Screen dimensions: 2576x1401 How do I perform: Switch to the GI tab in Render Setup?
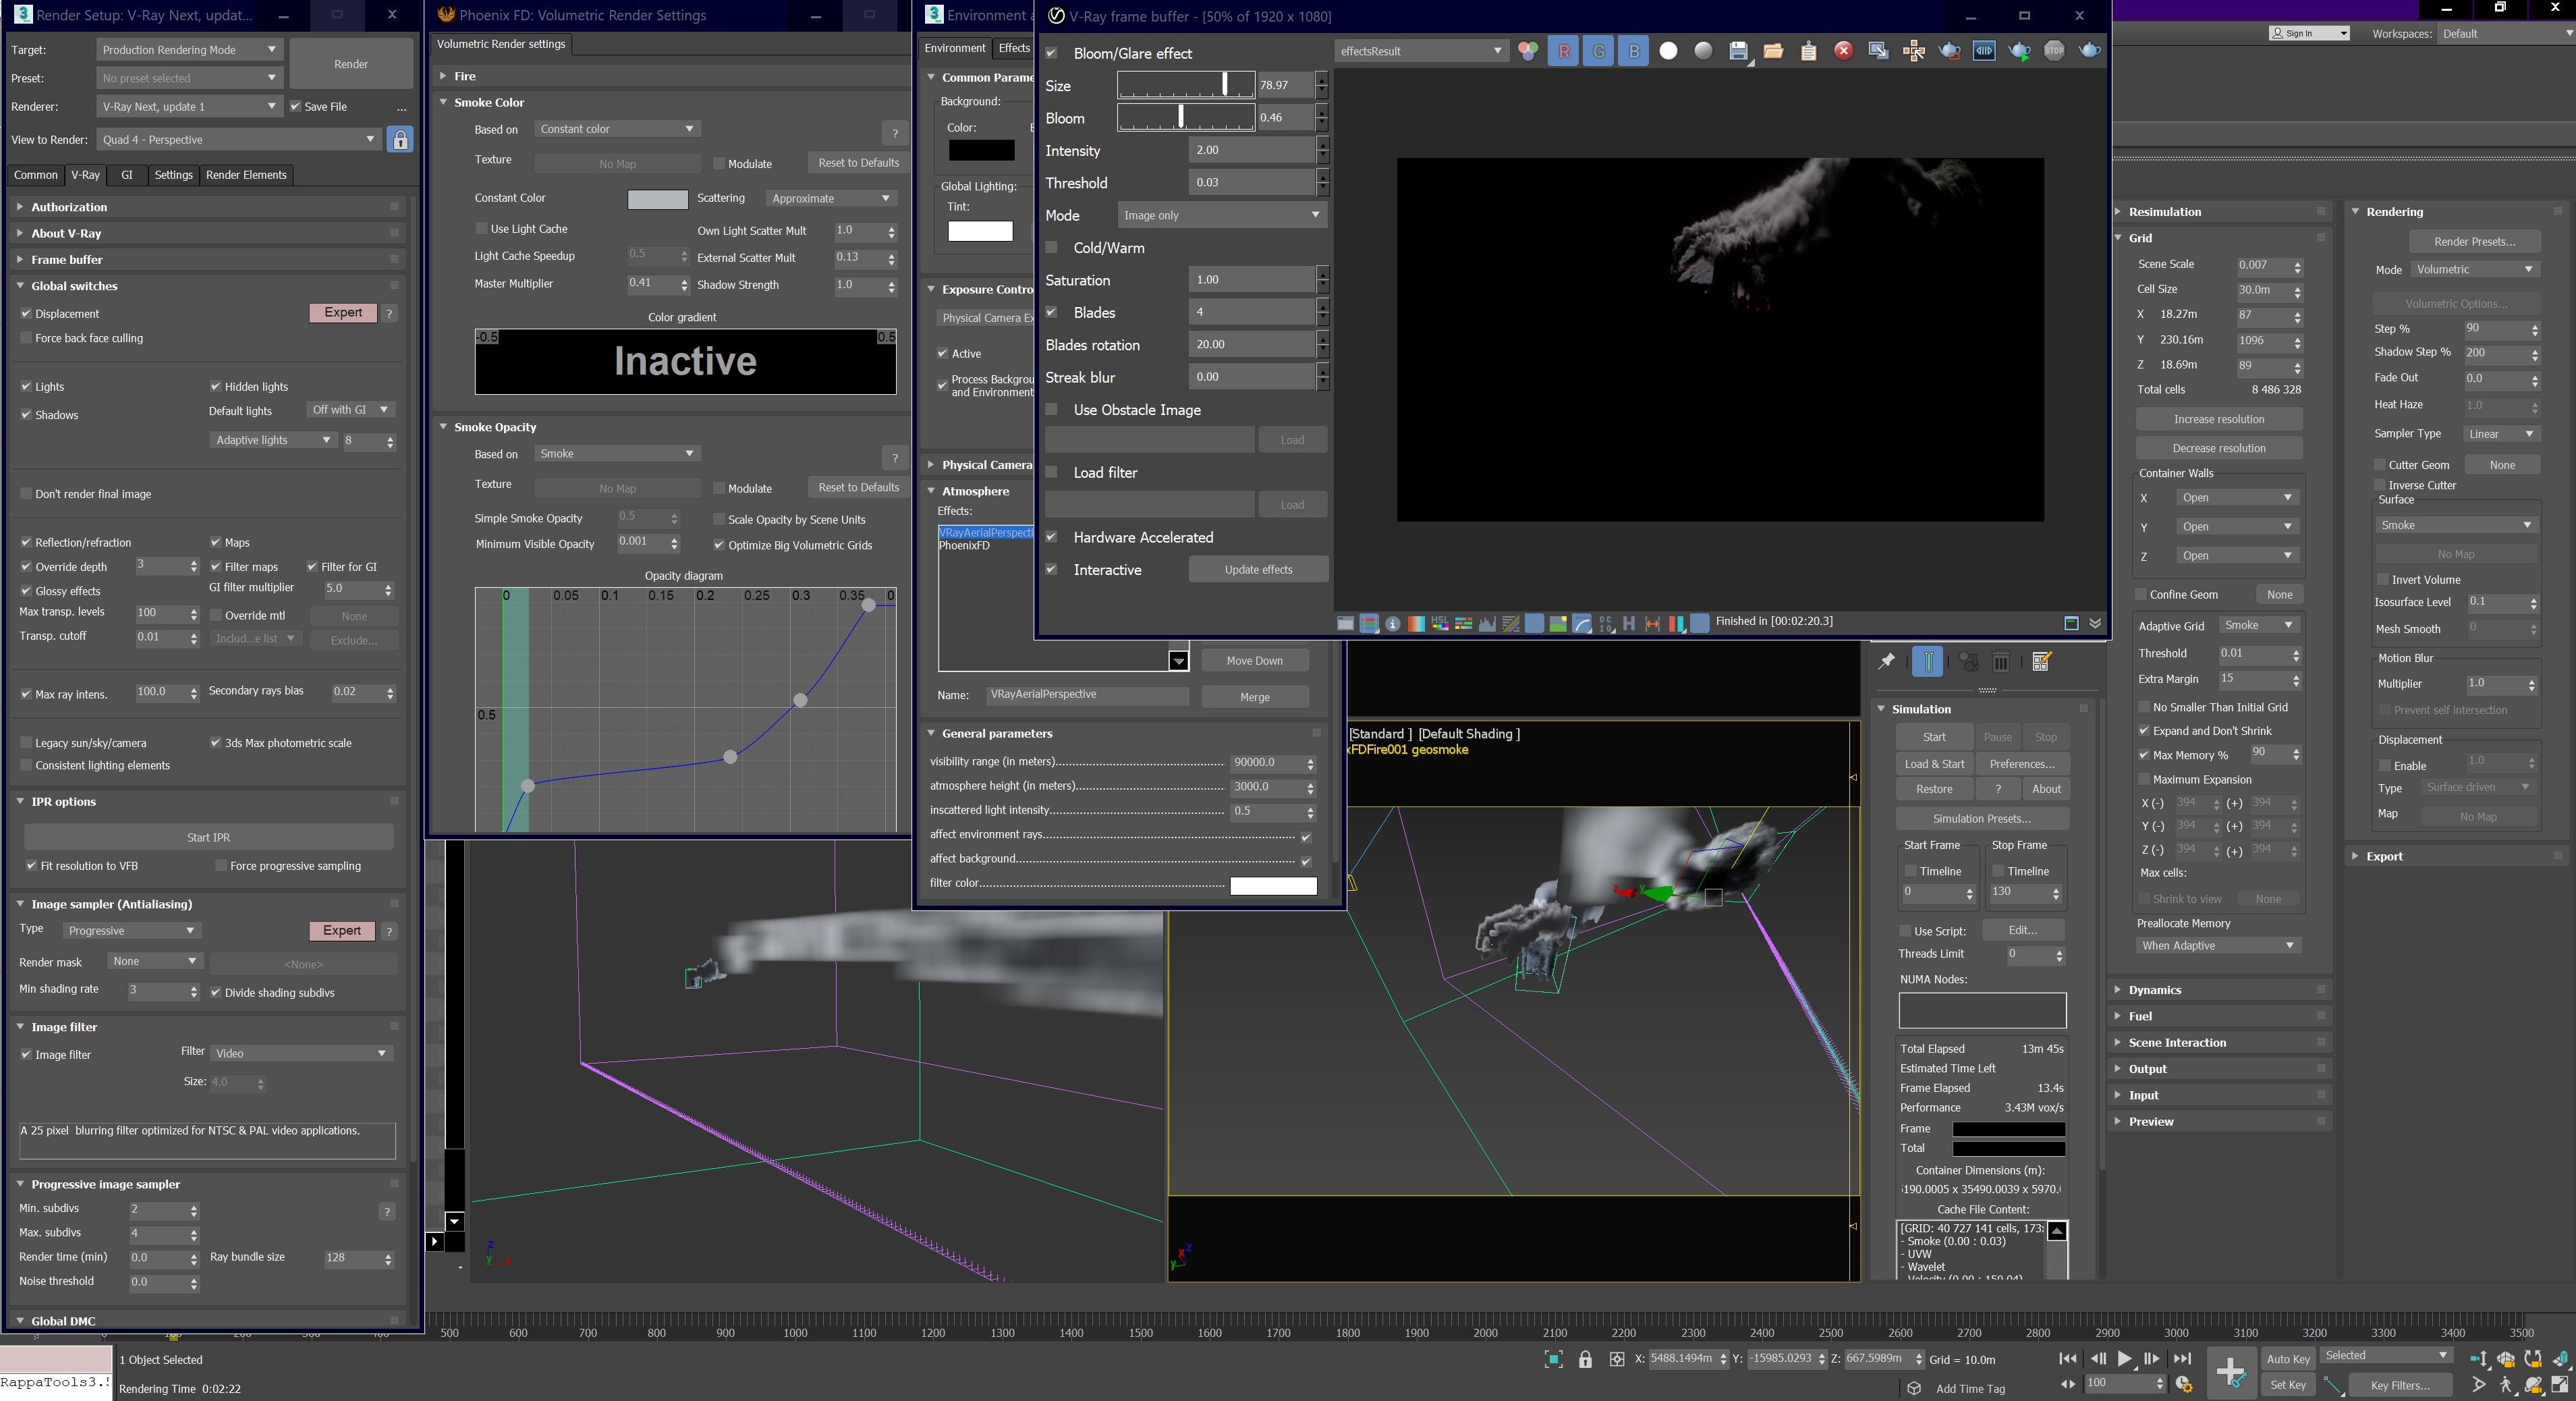[x=127, y=175]
